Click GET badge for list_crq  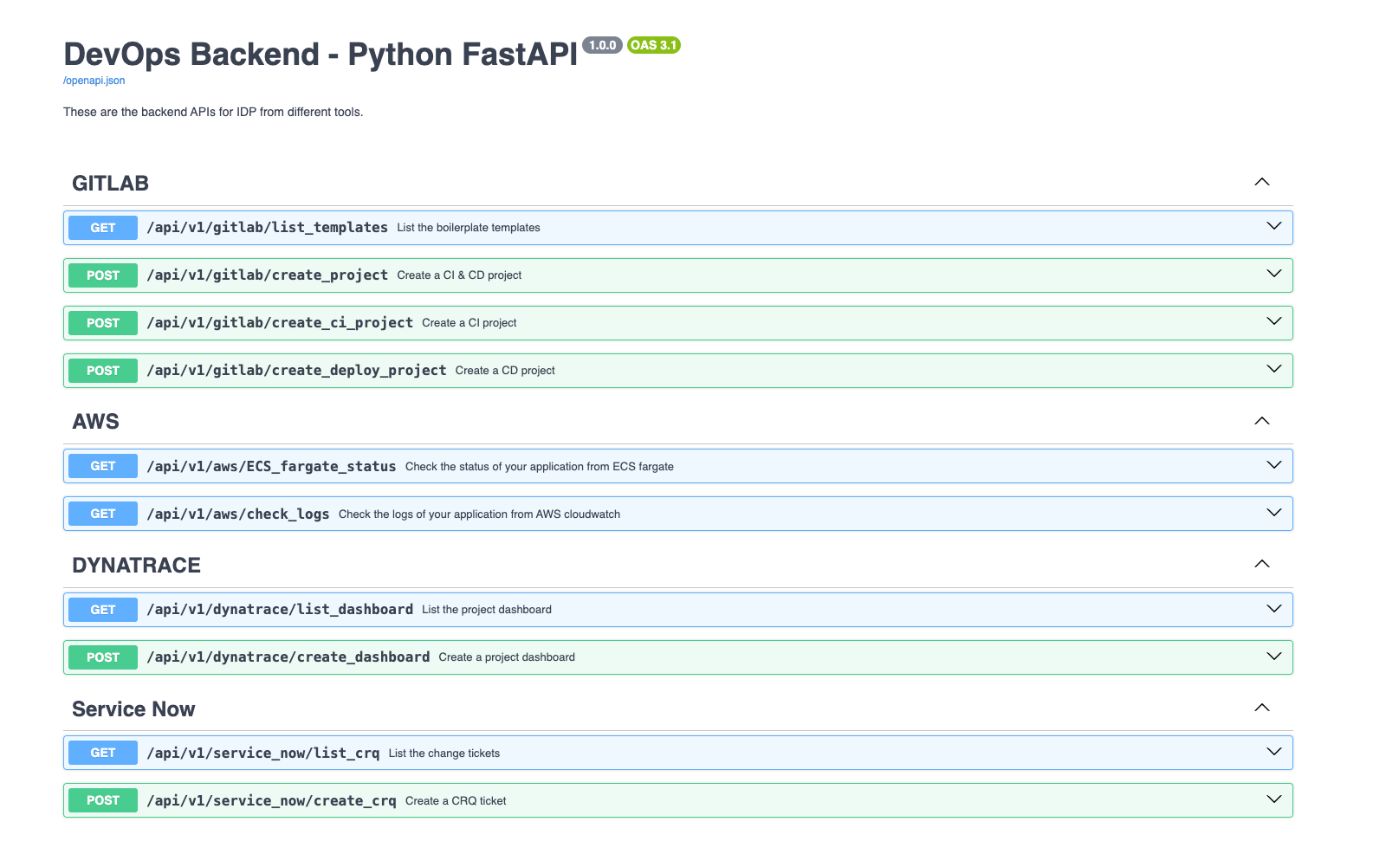pos(103,753)
